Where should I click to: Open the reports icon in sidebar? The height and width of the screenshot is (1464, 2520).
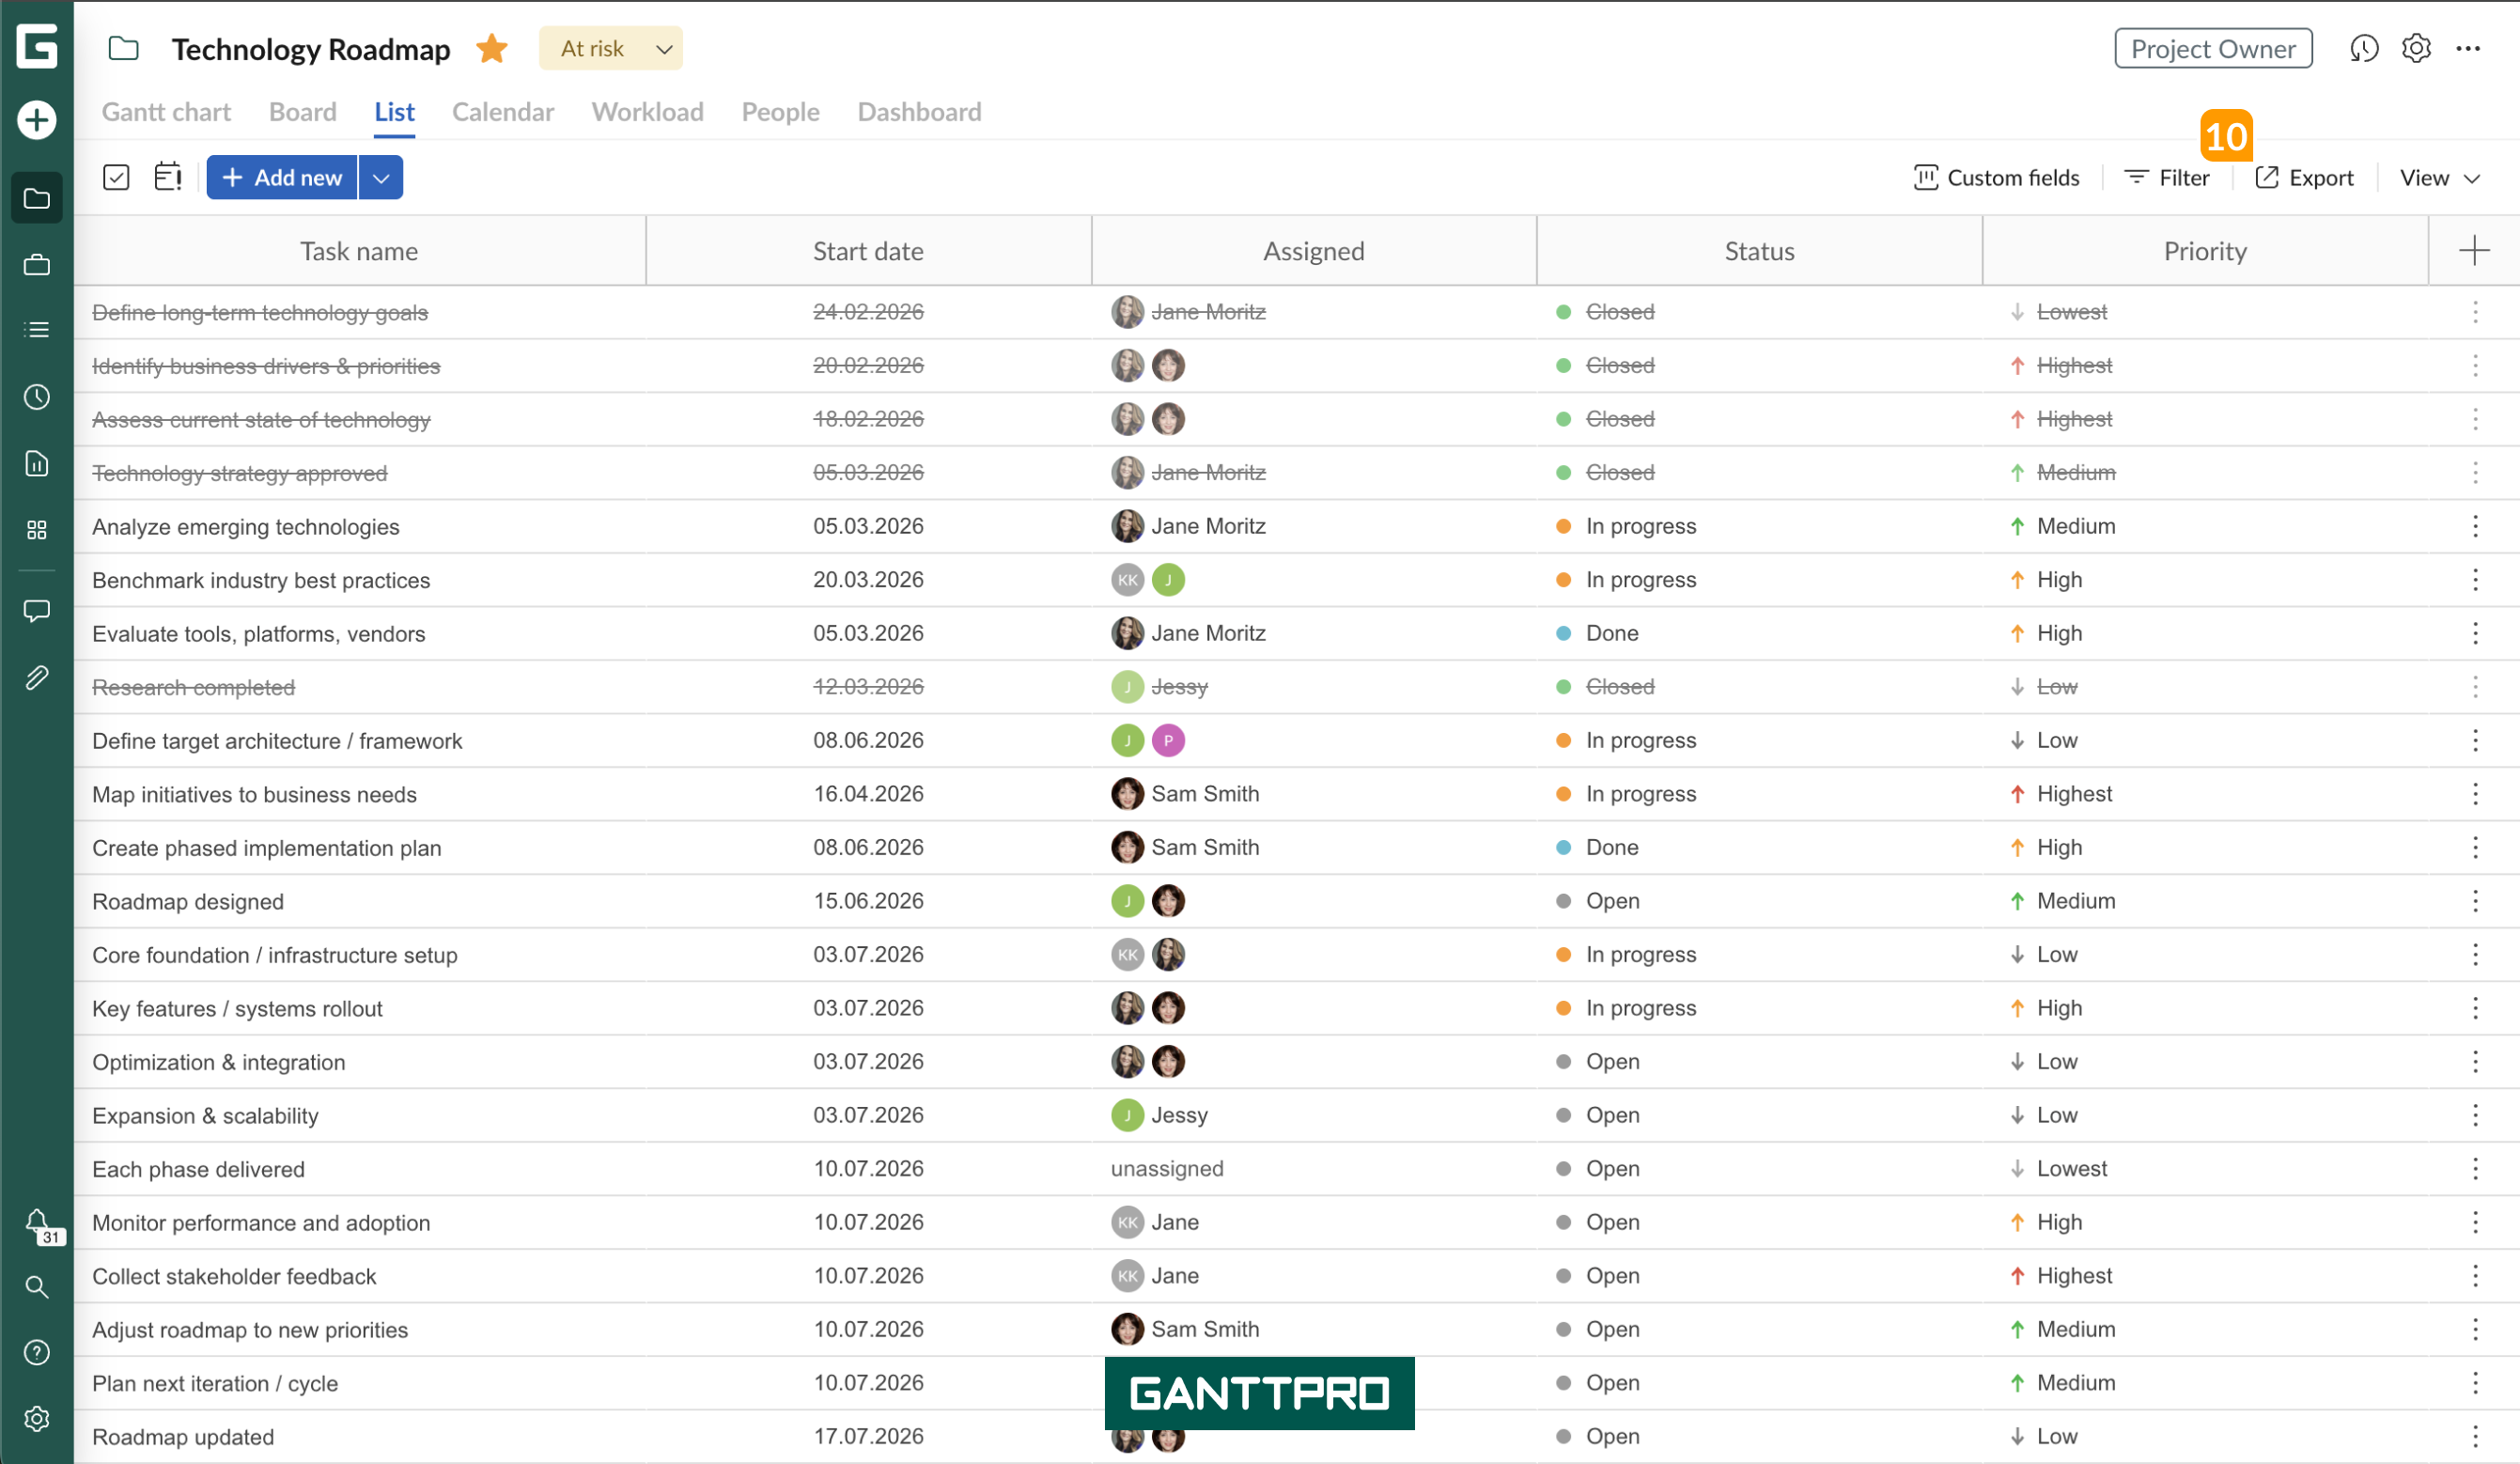pos(37,463)
